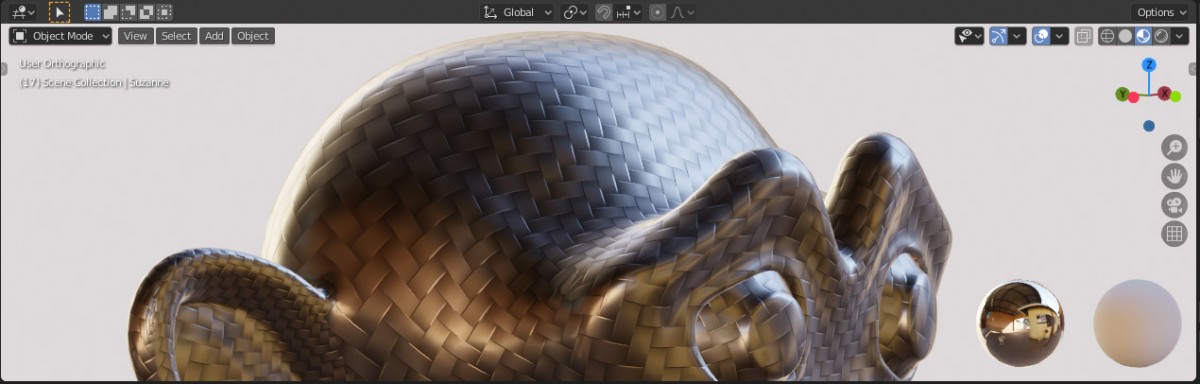Click the diffuse matte preview sphere
1200x384 pixels.
tap(1137, 323)
